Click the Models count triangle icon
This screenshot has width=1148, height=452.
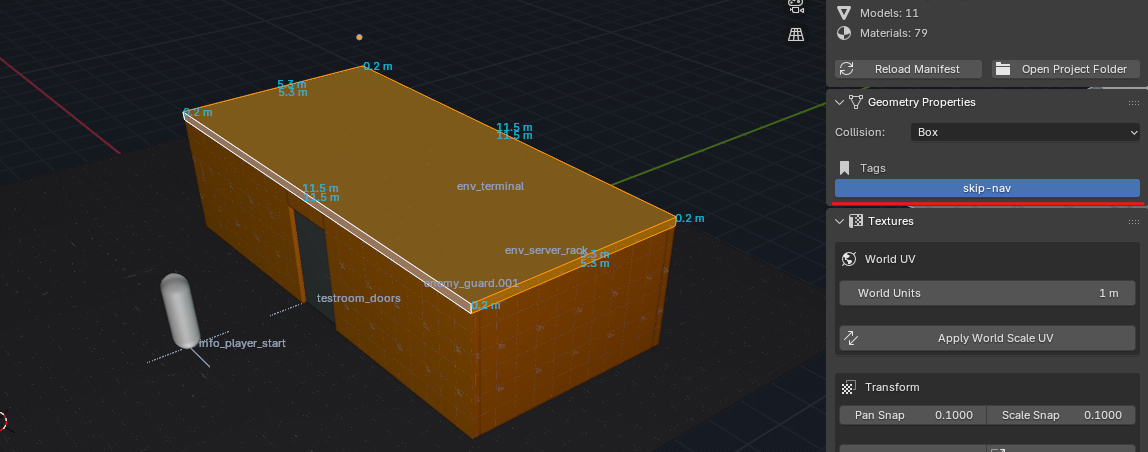(844, 12)
